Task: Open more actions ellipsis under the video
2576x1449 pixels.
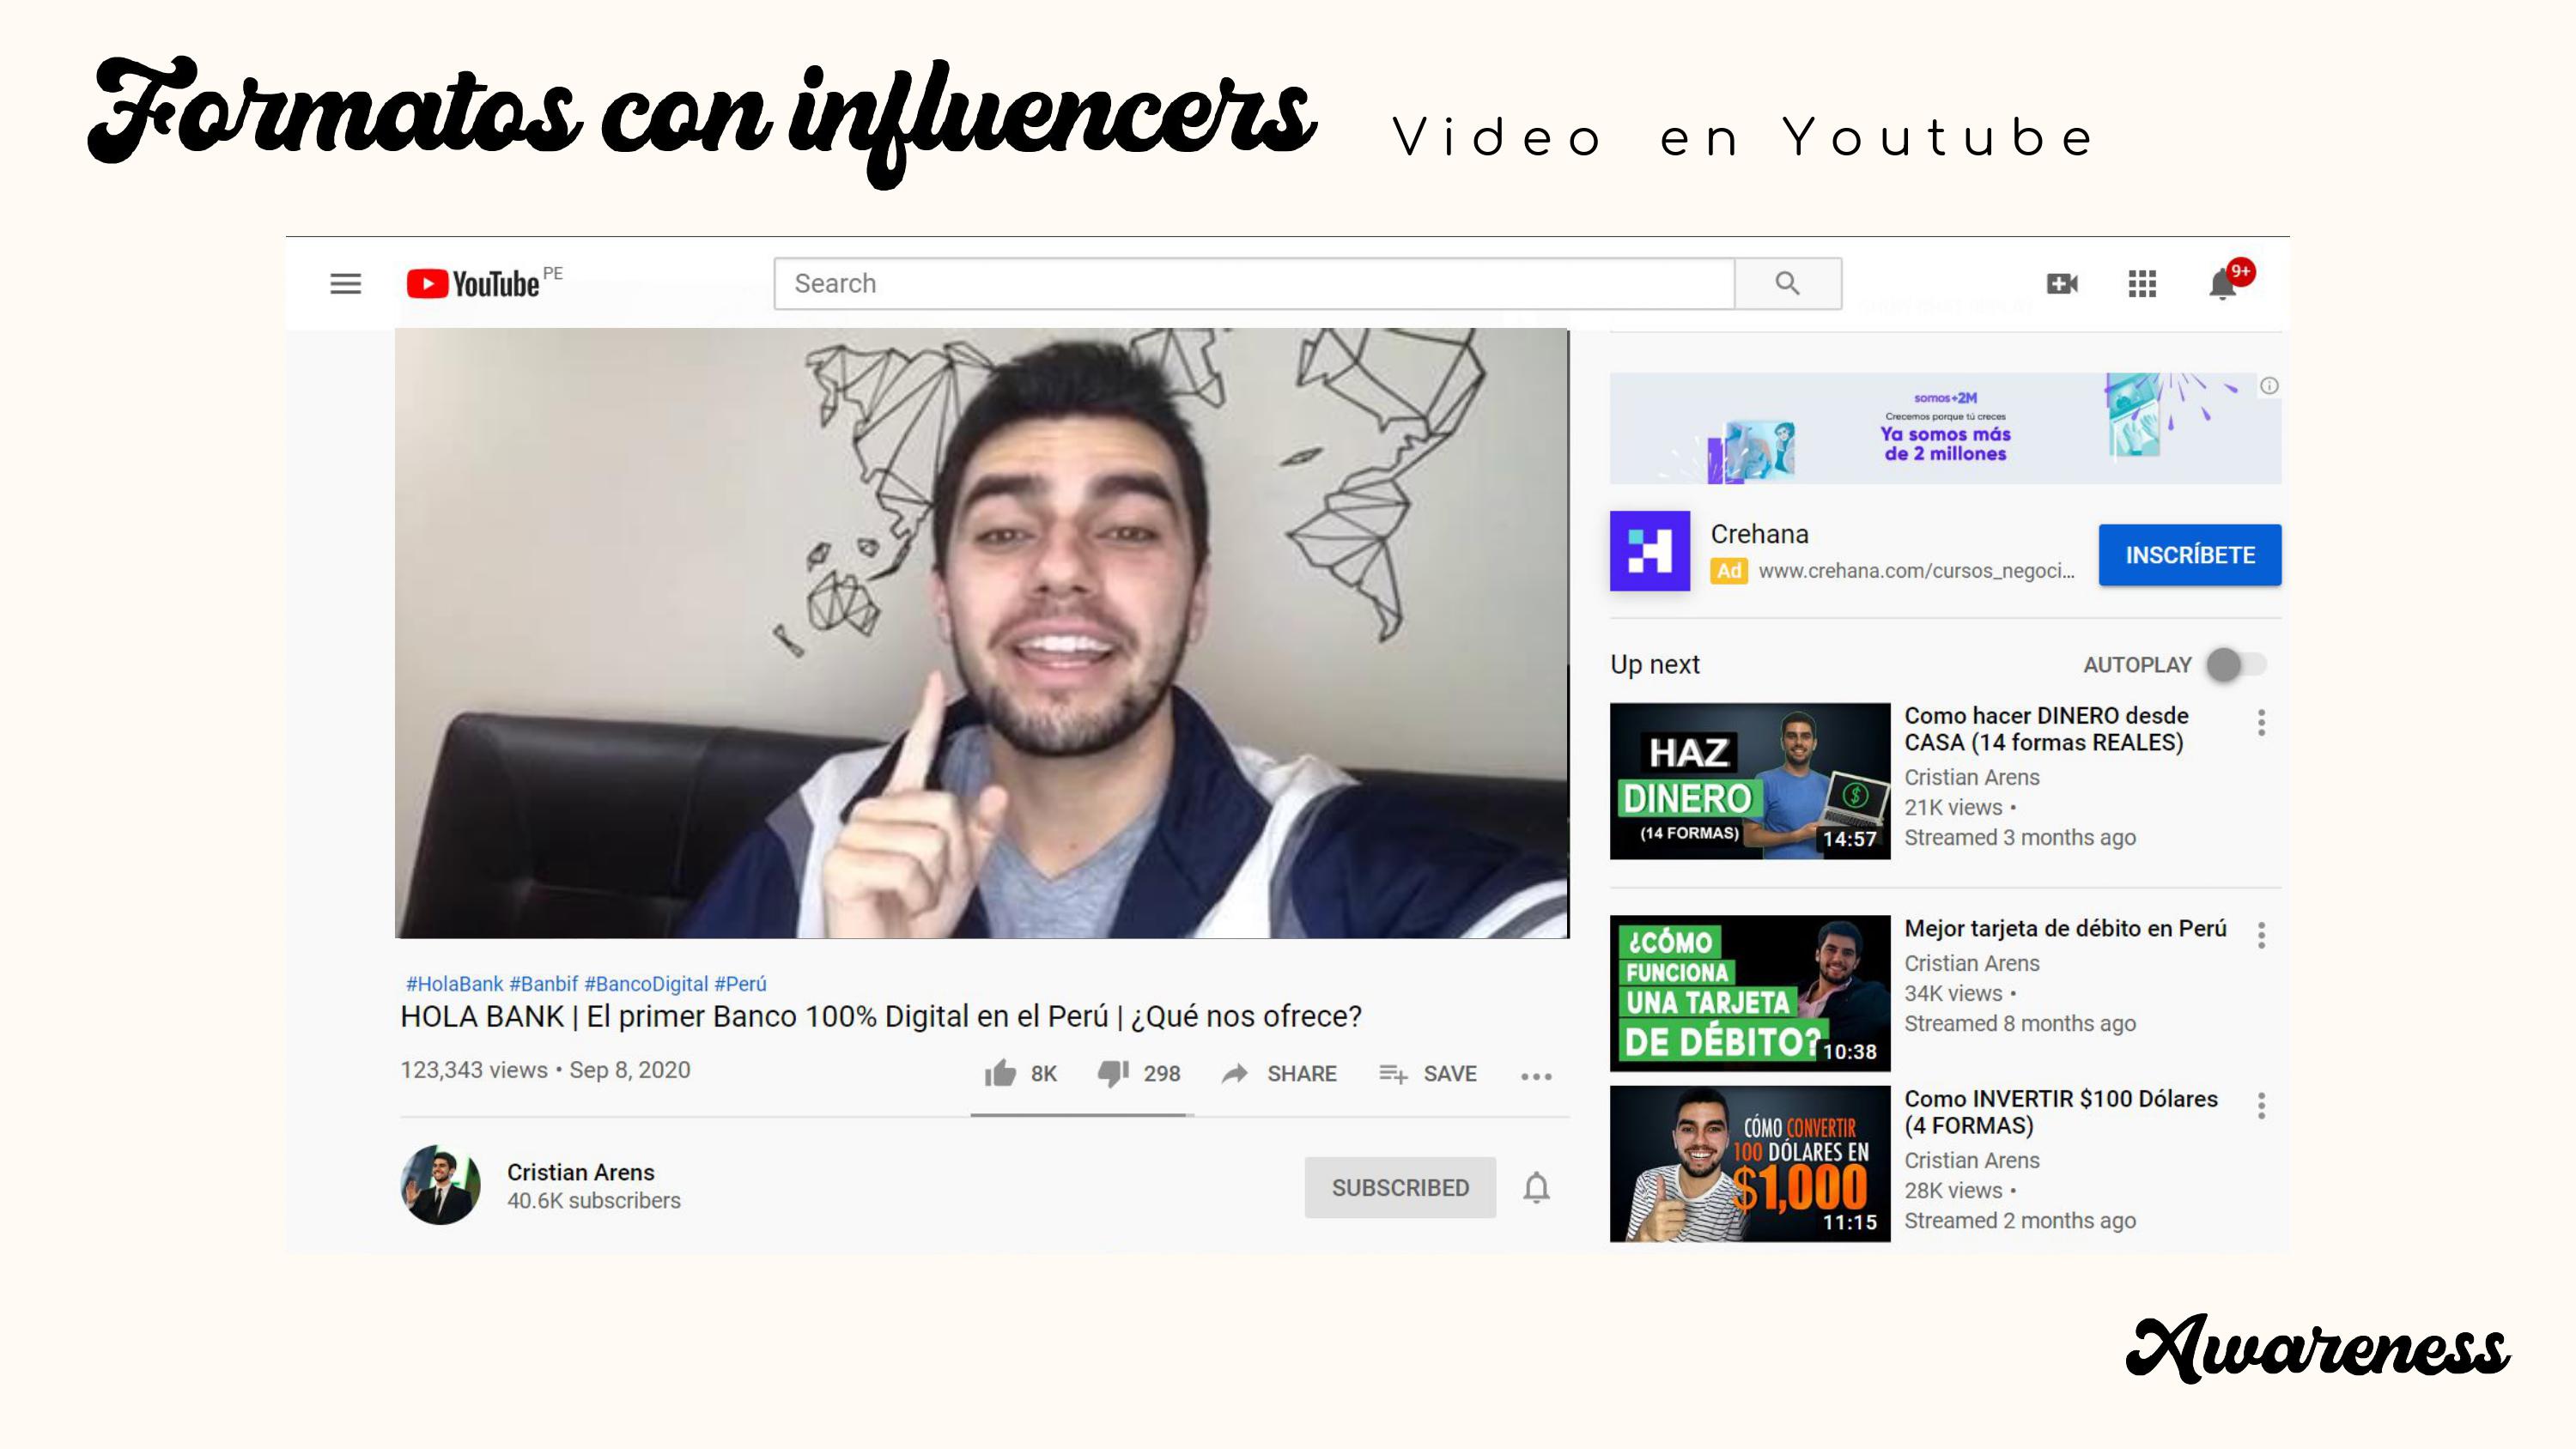Action: click(1536, 1077)
